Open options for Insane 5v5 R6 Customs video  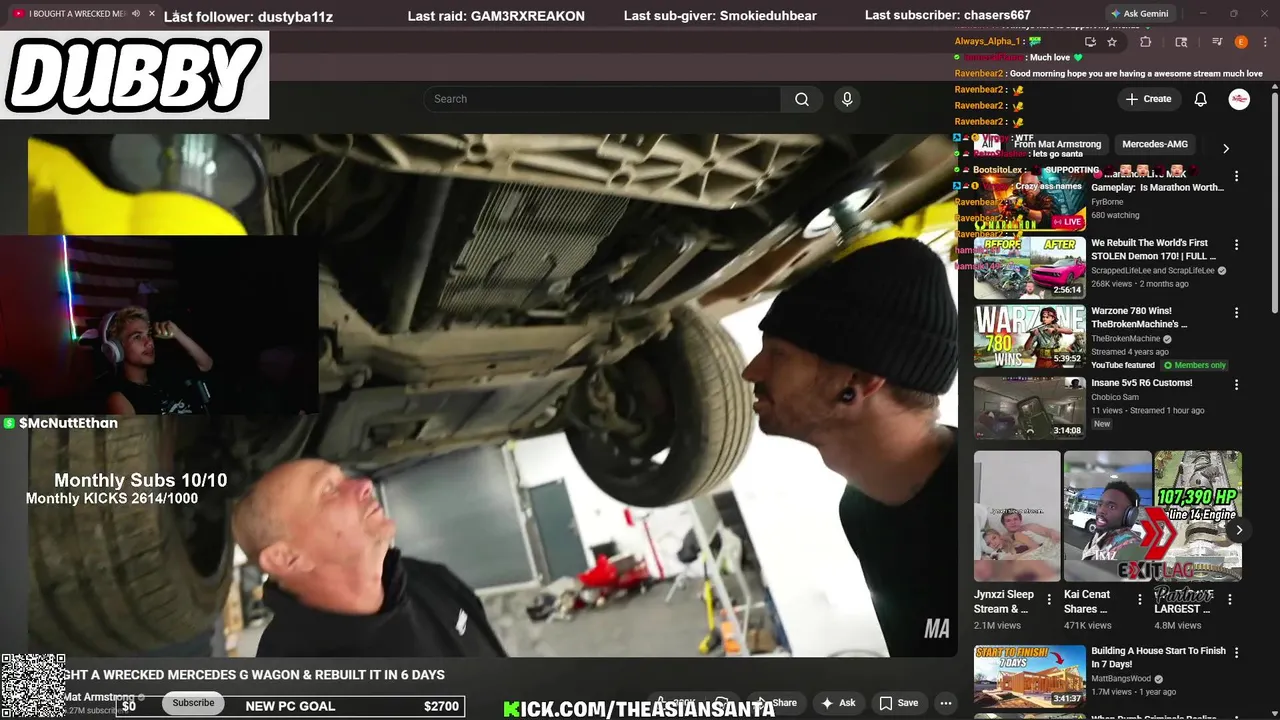pos(1236,384)
